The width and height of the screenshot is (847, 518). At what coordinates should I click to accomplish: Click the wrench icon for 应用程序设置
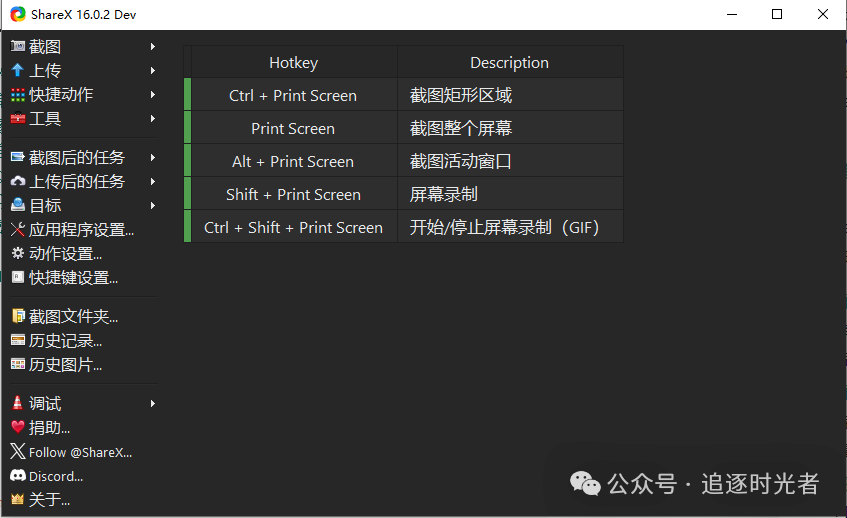click(18, 230)
